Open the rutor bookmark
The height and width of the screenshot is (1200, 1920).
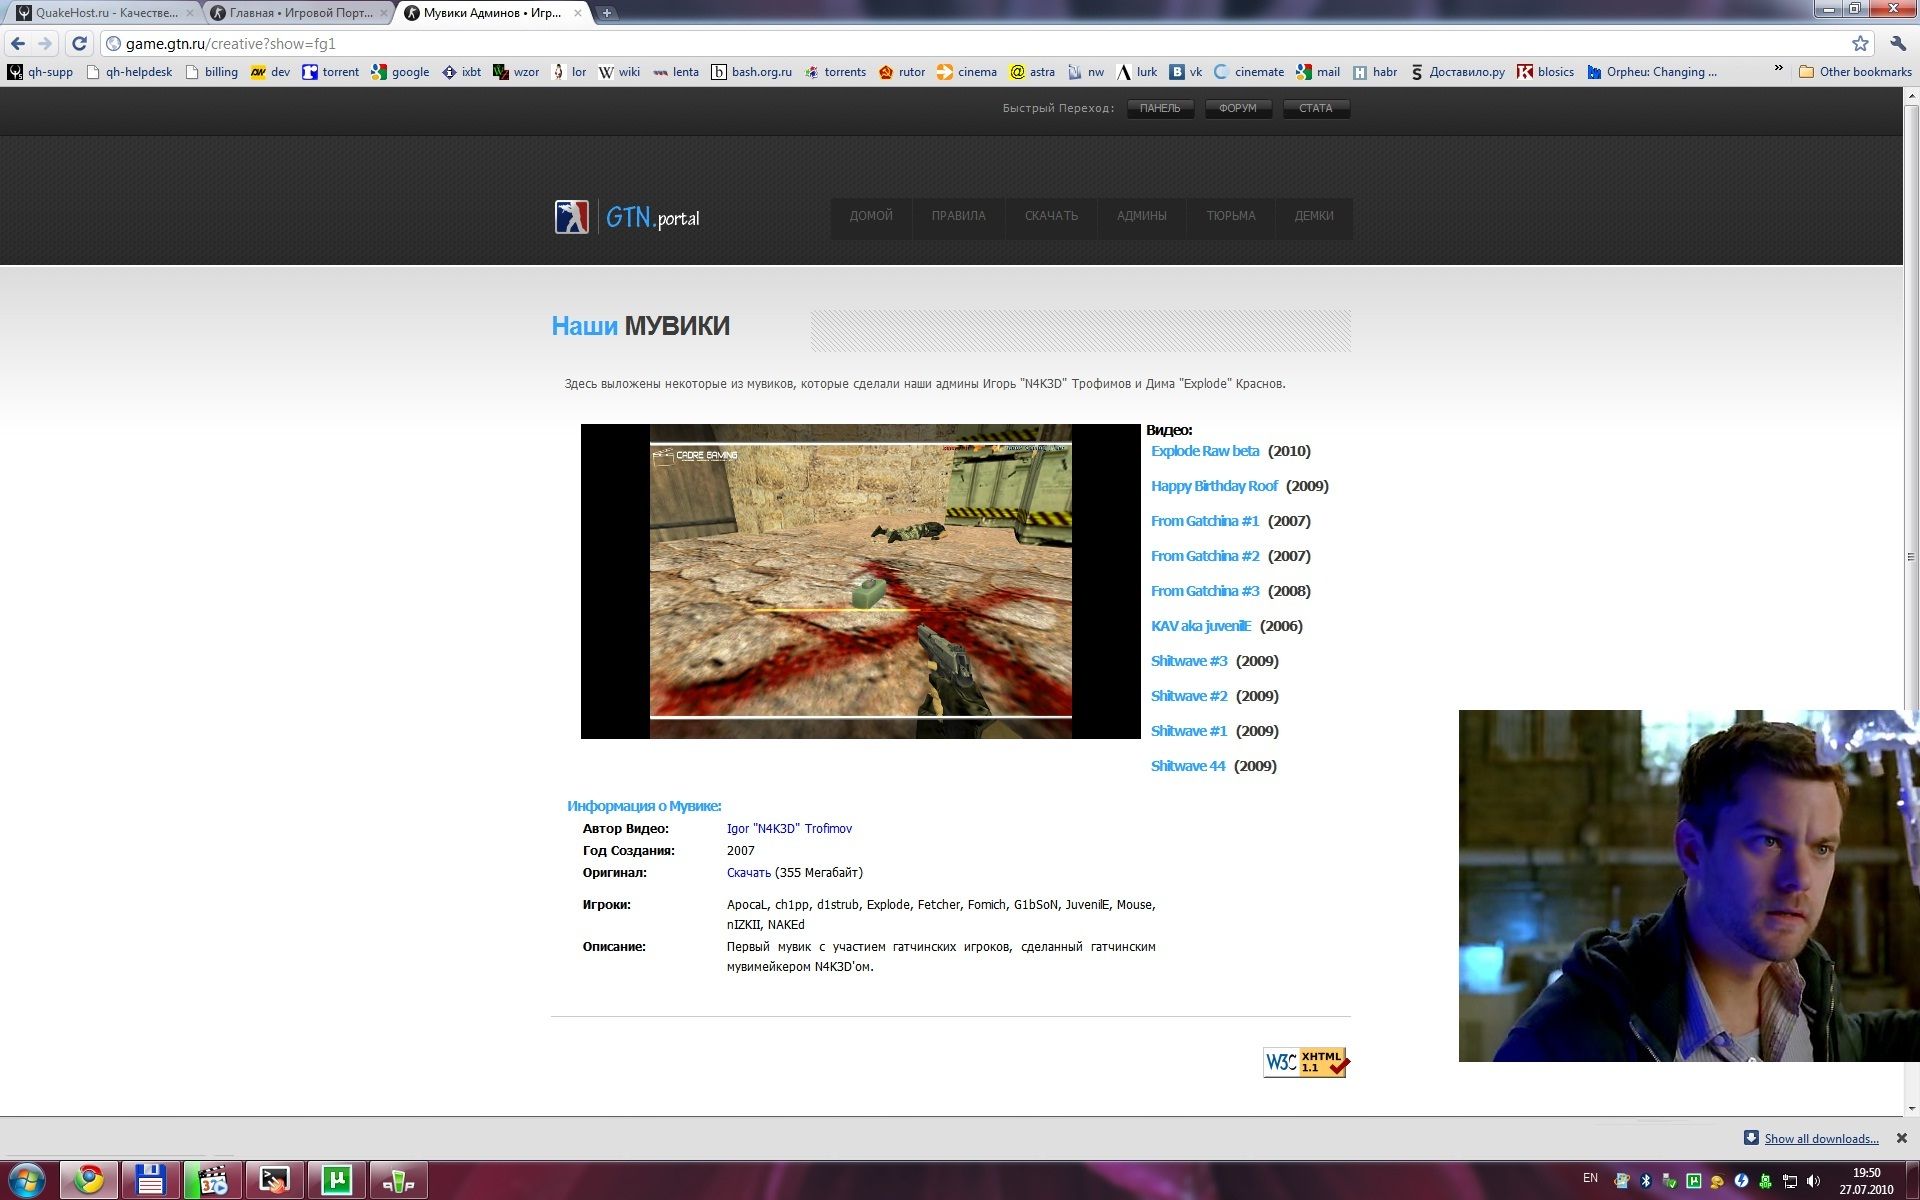click(901, 72)
